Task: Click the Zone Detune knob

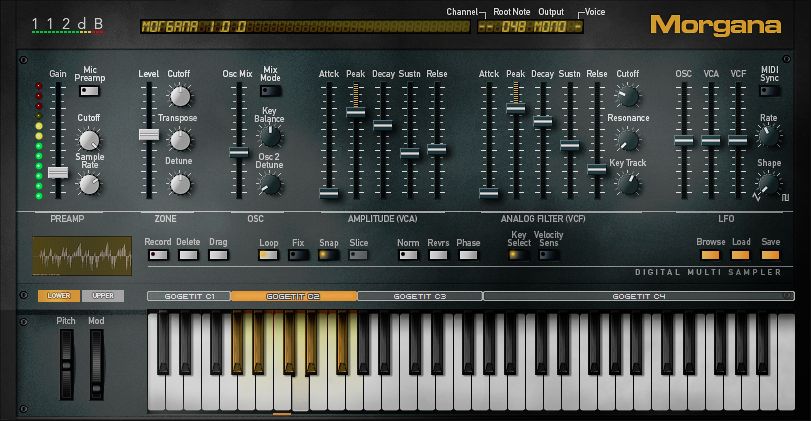Action: click(x=180, y=185)
